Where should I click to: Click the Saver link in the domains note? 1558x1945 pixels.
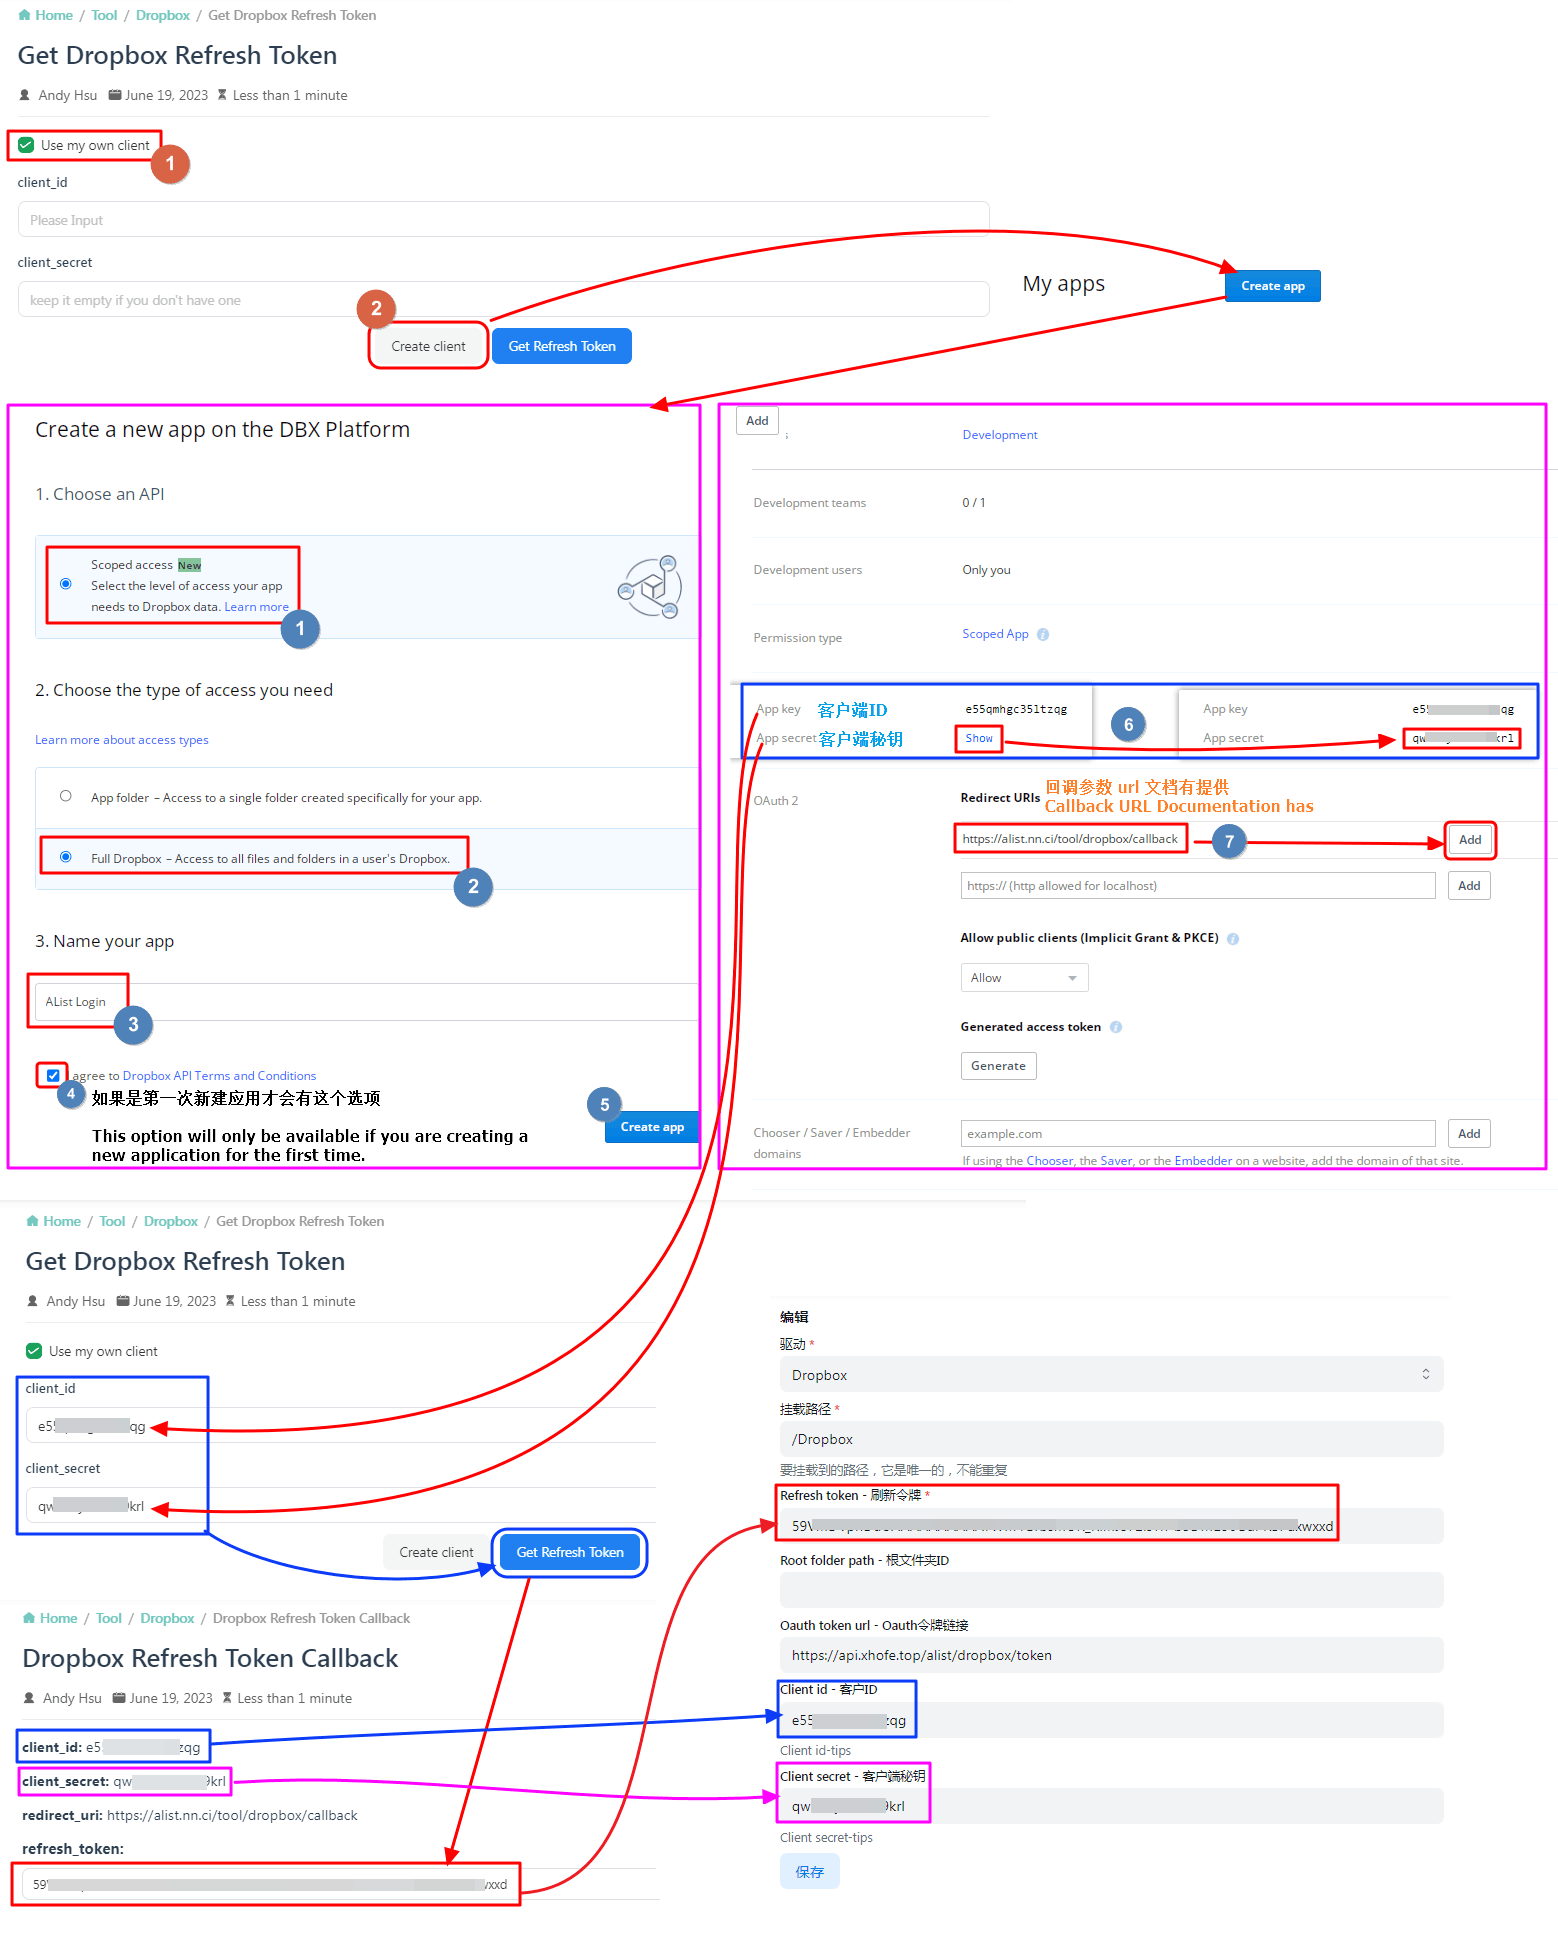[1116, 1161]
